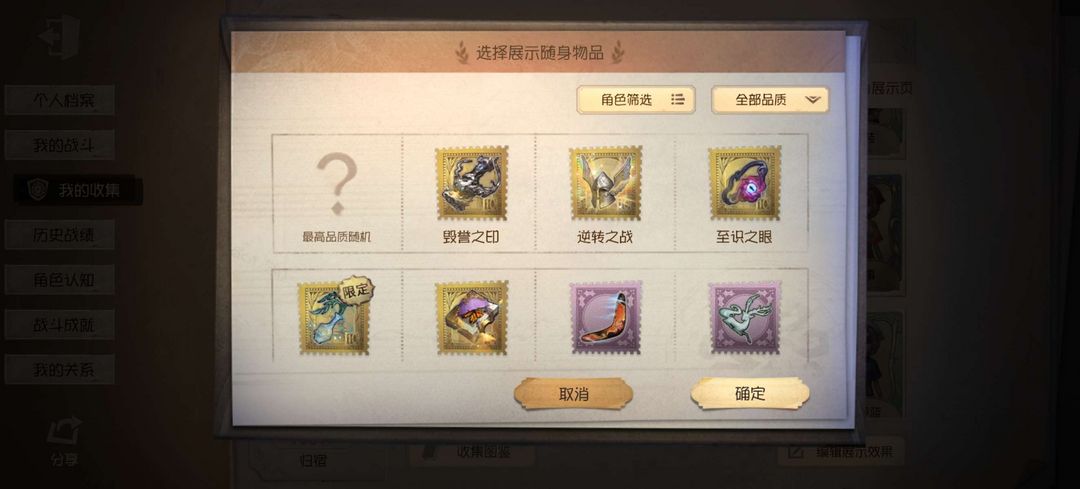Open the 战斗成就 sidebar tab
Screen dimensions: 1080x489
[60, 324]
